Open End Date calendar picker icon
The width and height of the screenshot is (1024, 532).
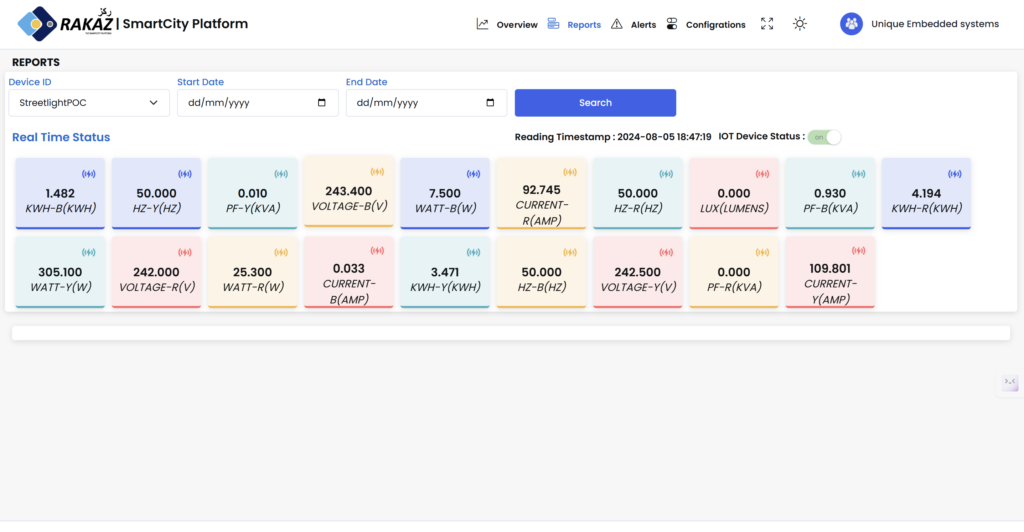490,102
